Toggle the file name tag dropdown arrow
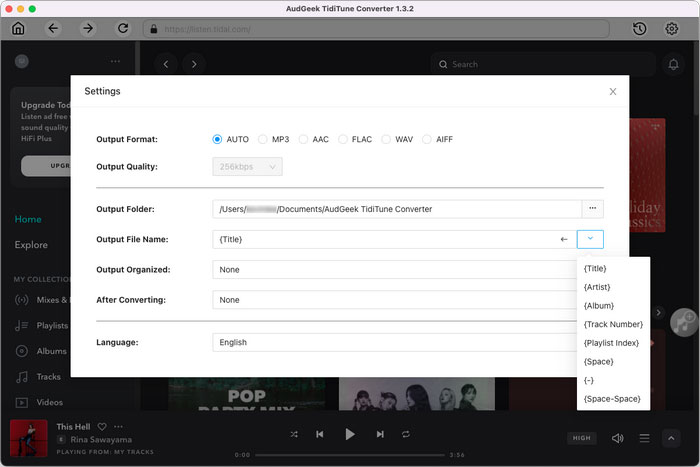 point(590,239)
